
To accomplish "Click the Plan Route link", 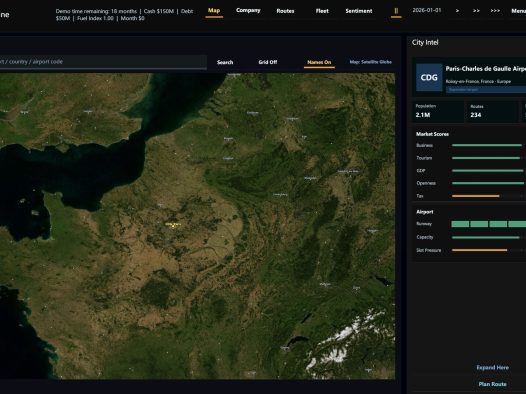I will (492, 384).
